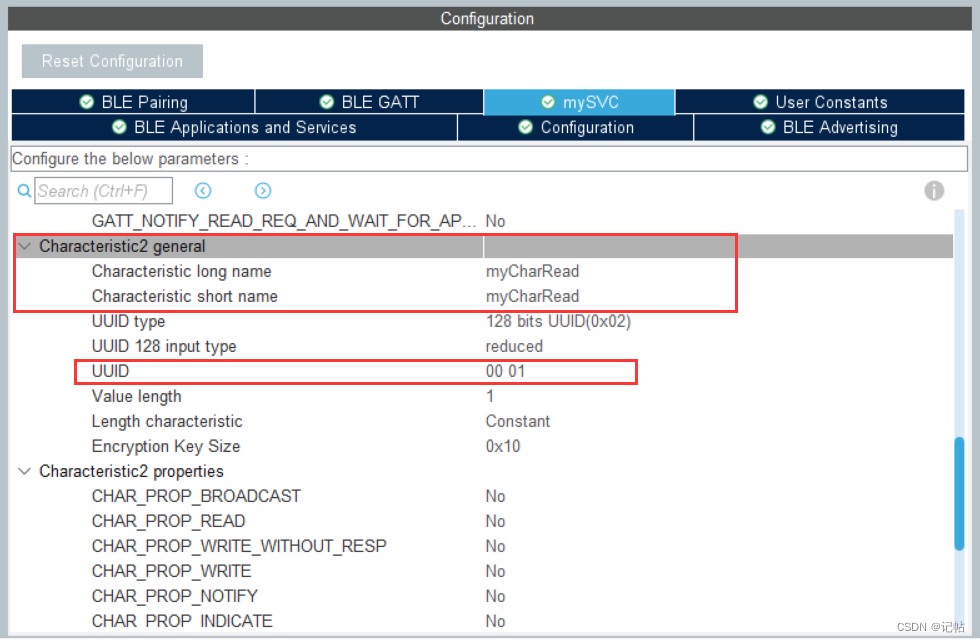Select the Characteristic long name row label

coord(181,271)
